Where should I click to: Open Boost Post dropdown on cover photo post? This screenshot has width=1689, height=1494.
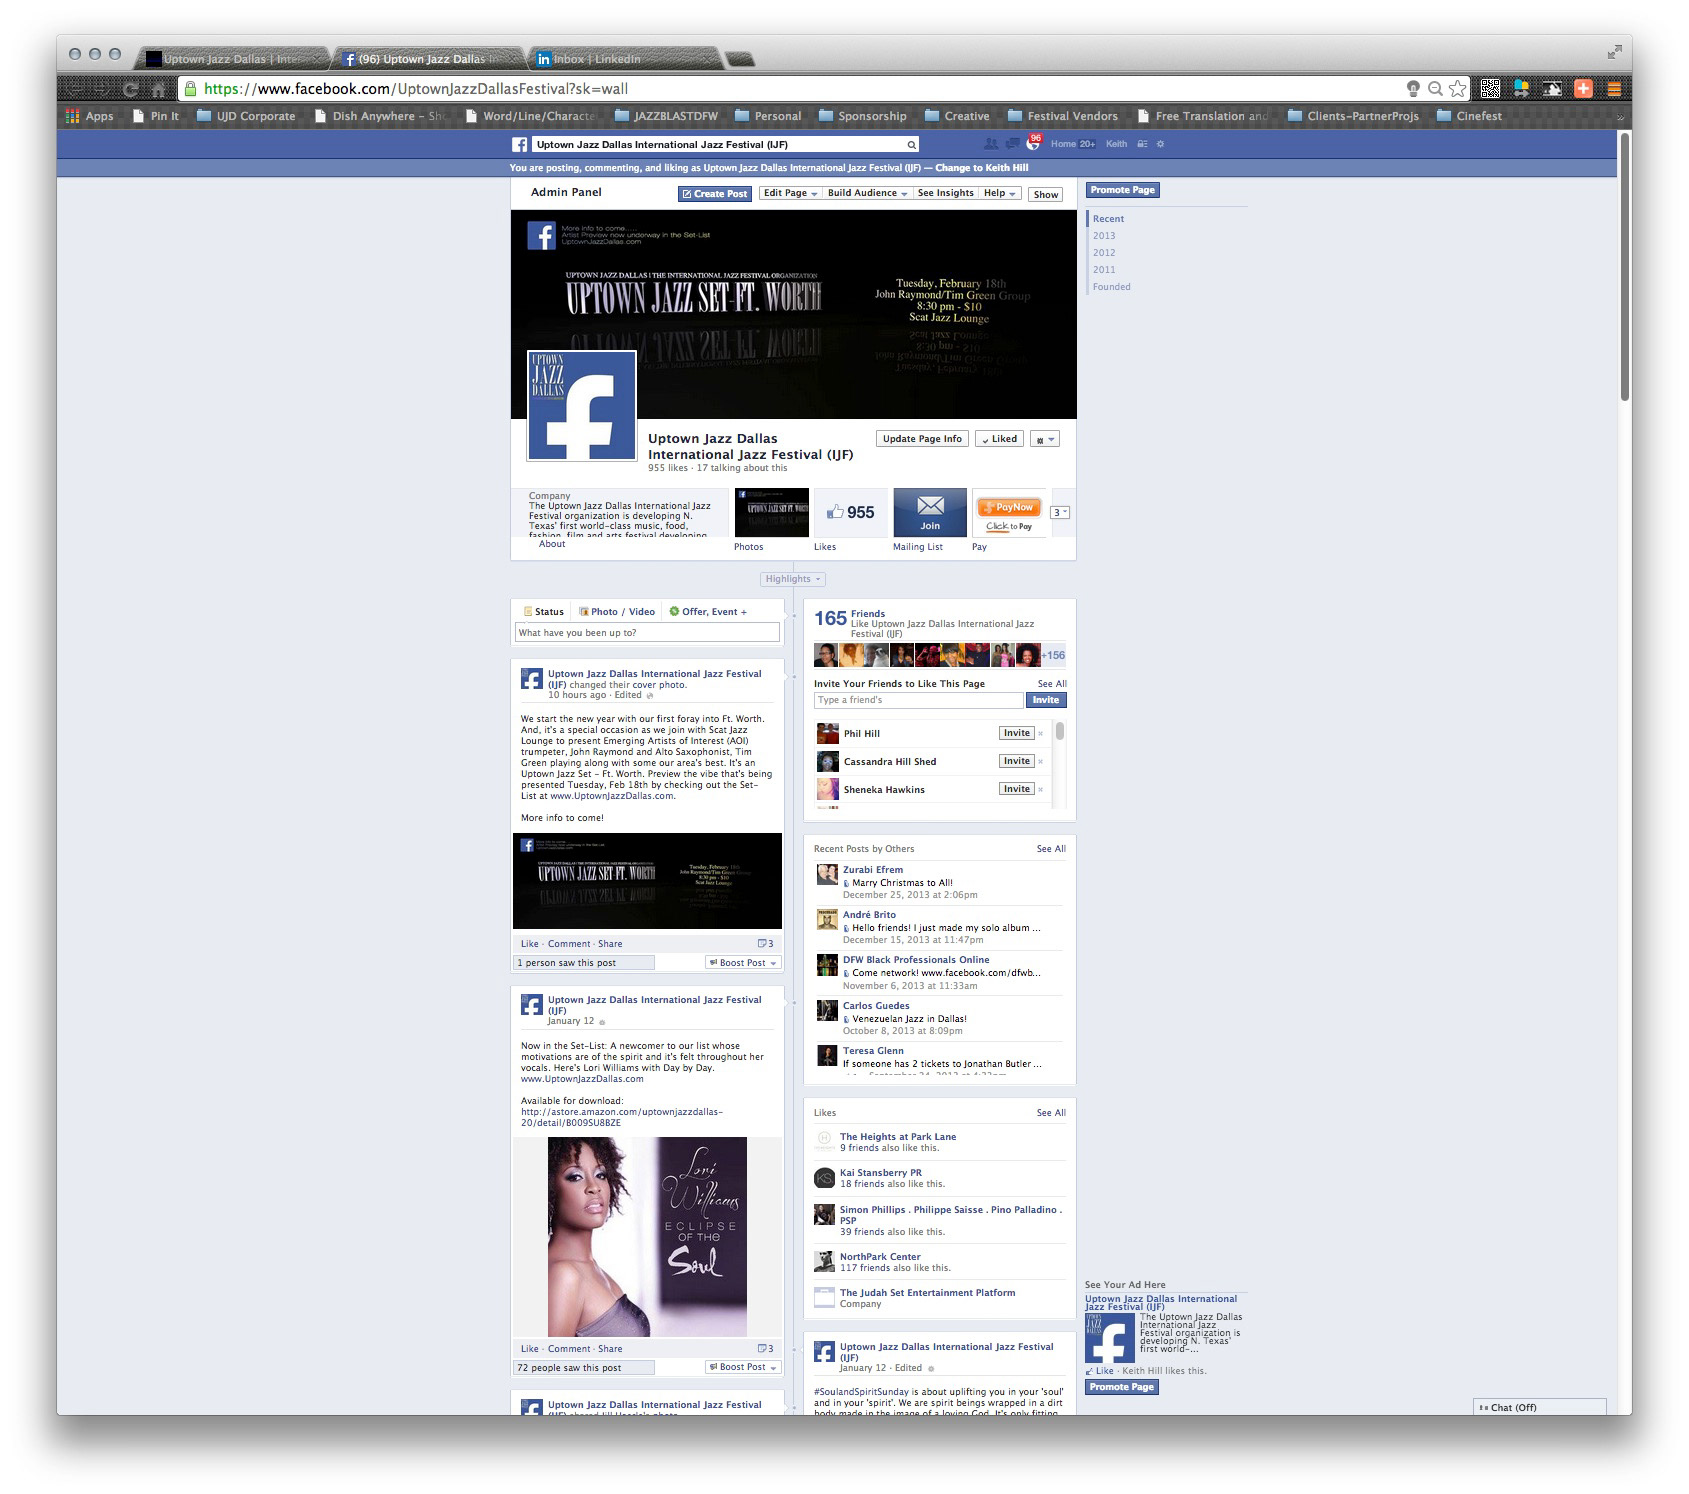pos(742,963)
